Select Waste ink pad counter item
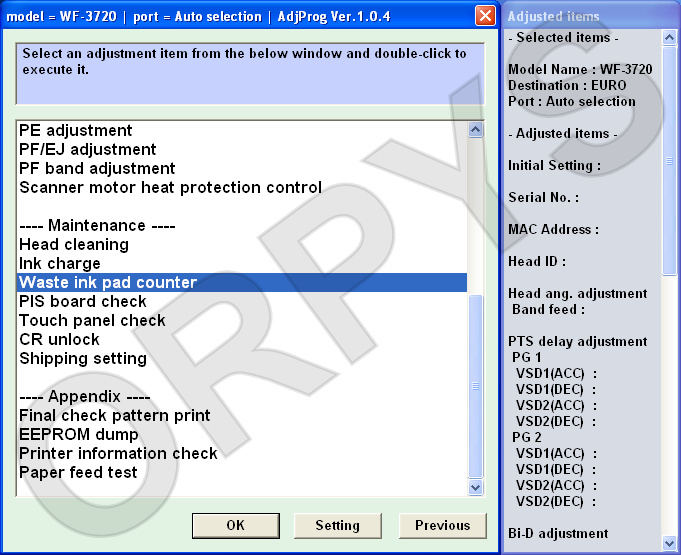This screenshot has width=681, height=555. (x=242, y=282)
